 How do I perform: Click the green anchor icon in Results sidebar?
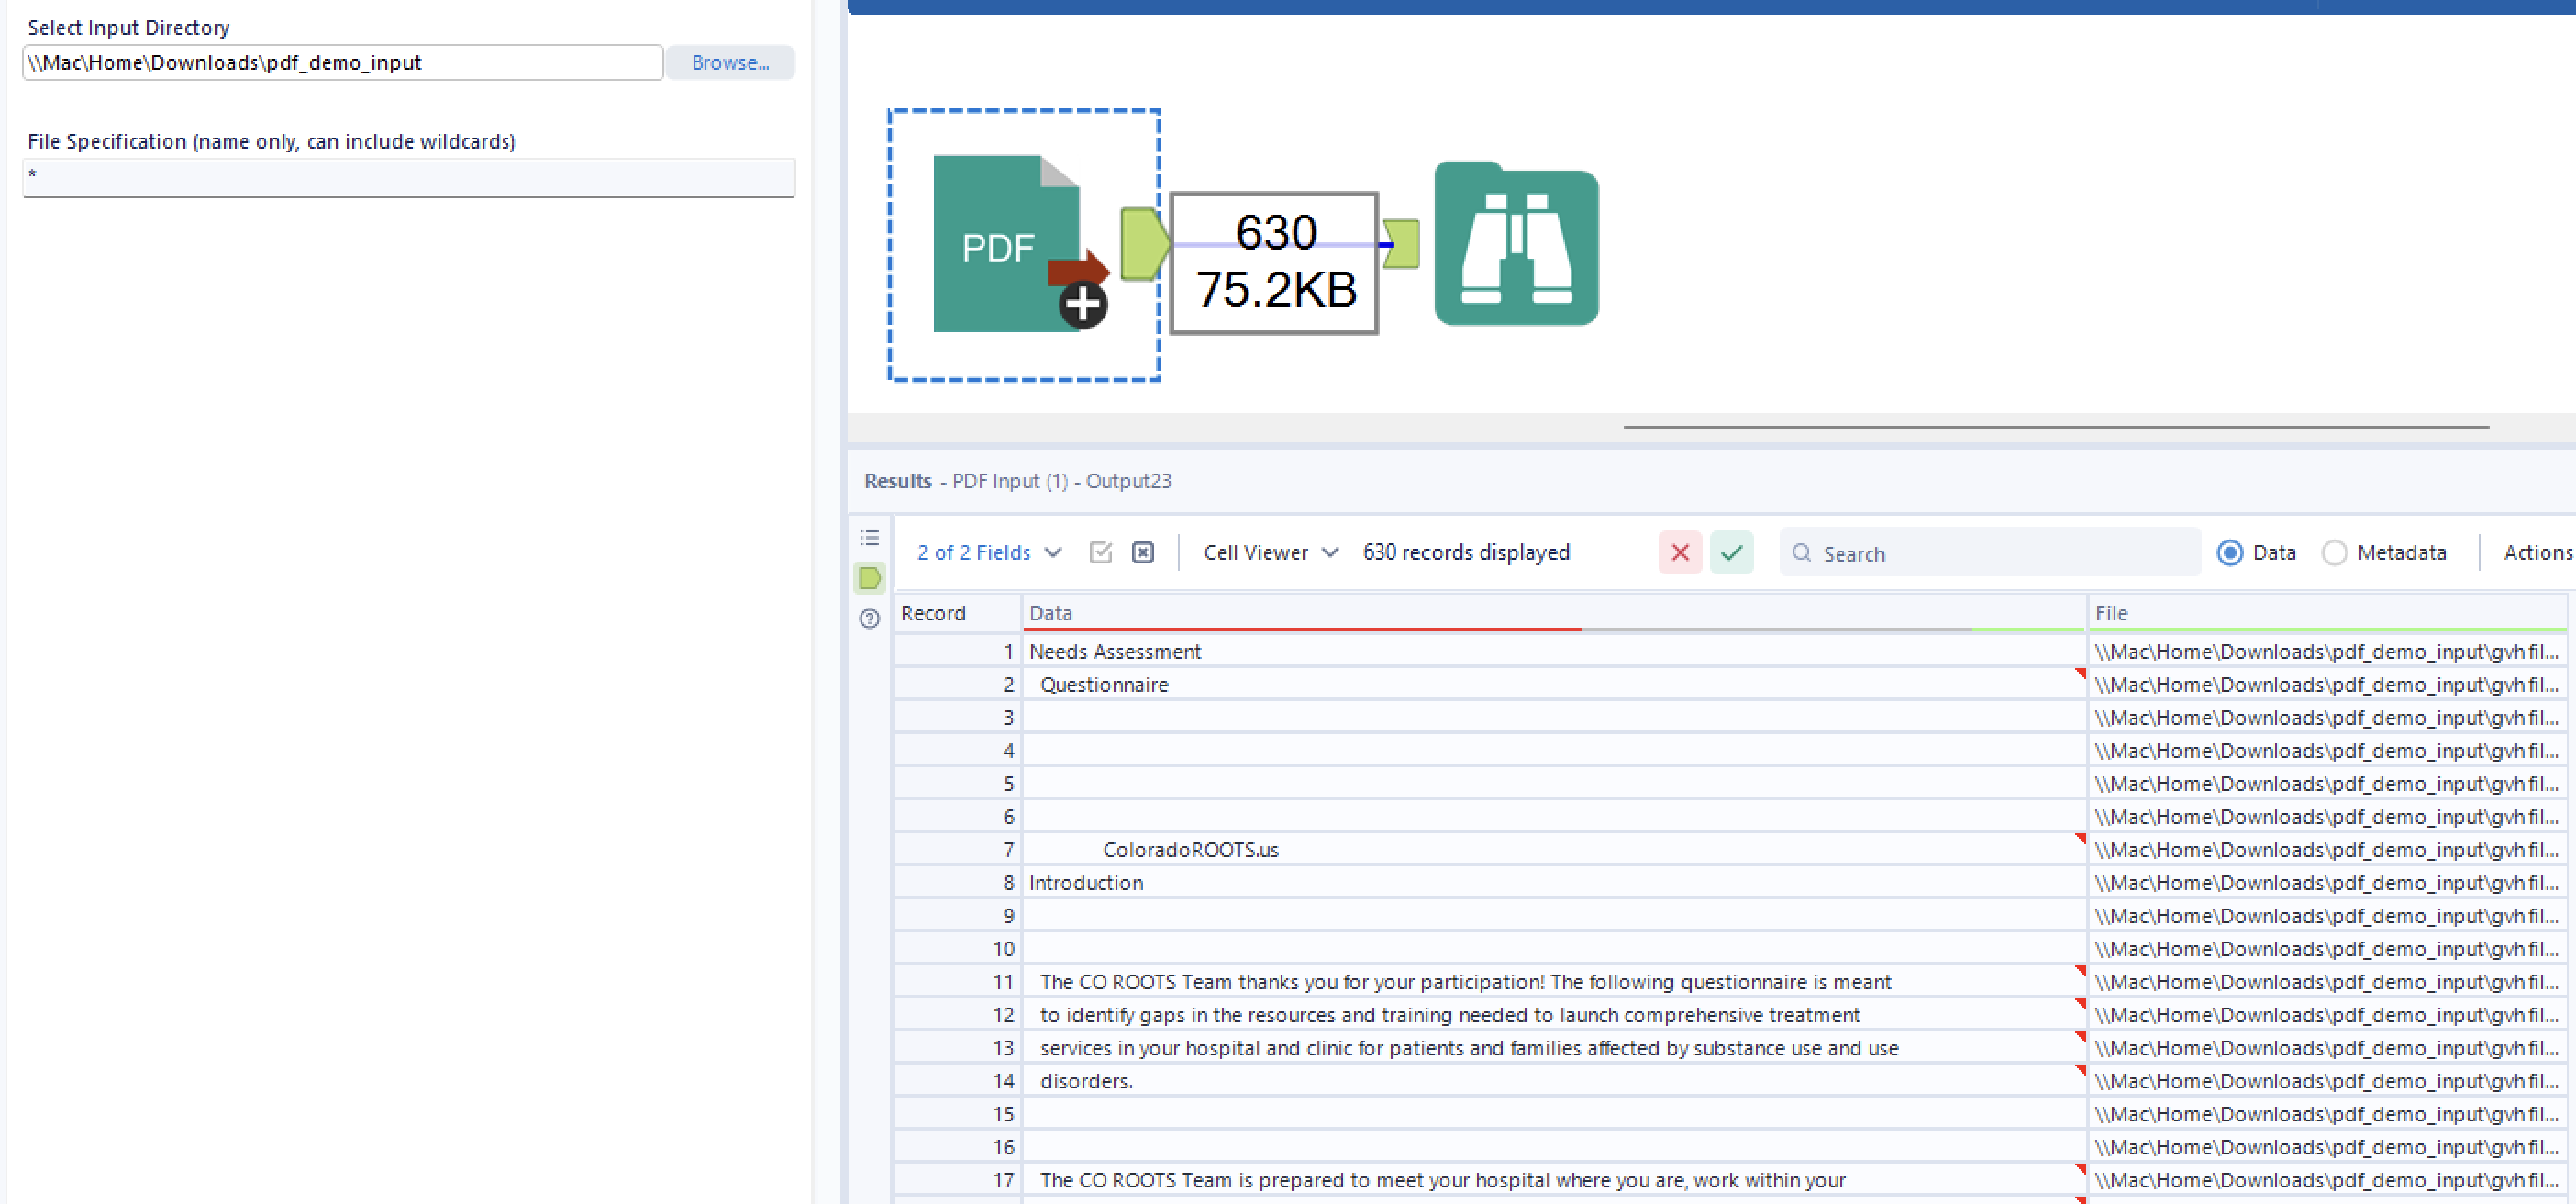pyautogui.click(x=868, y=577)
